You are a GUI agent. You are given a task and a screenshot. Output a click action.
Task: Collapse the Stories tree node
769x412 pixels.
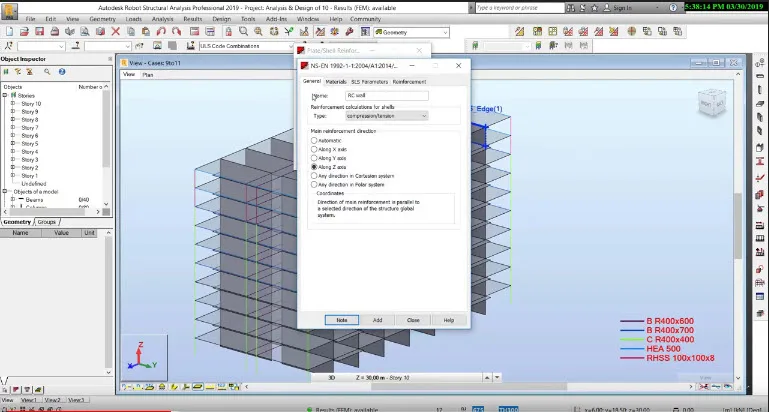[5, 95]
